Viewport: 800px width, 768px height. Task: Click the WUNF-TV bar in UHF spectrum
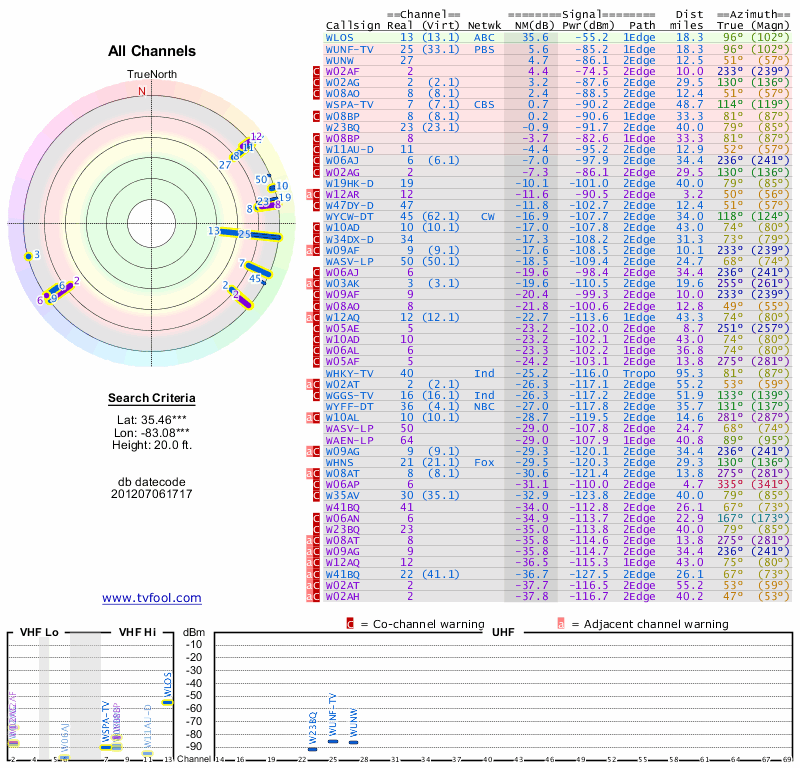point(333,741)
